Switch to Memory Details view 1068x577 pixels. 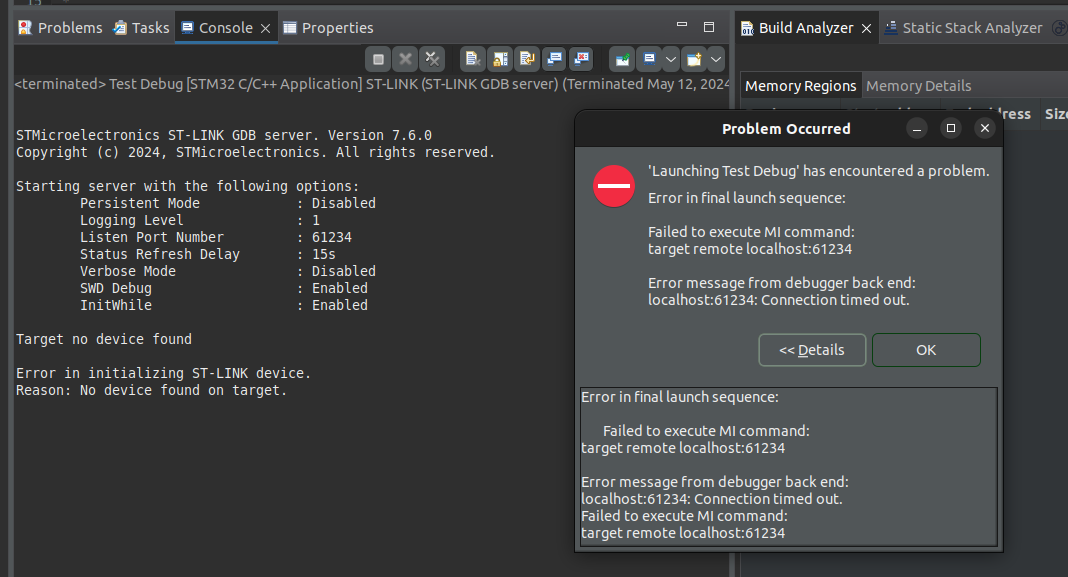point(918,86)
